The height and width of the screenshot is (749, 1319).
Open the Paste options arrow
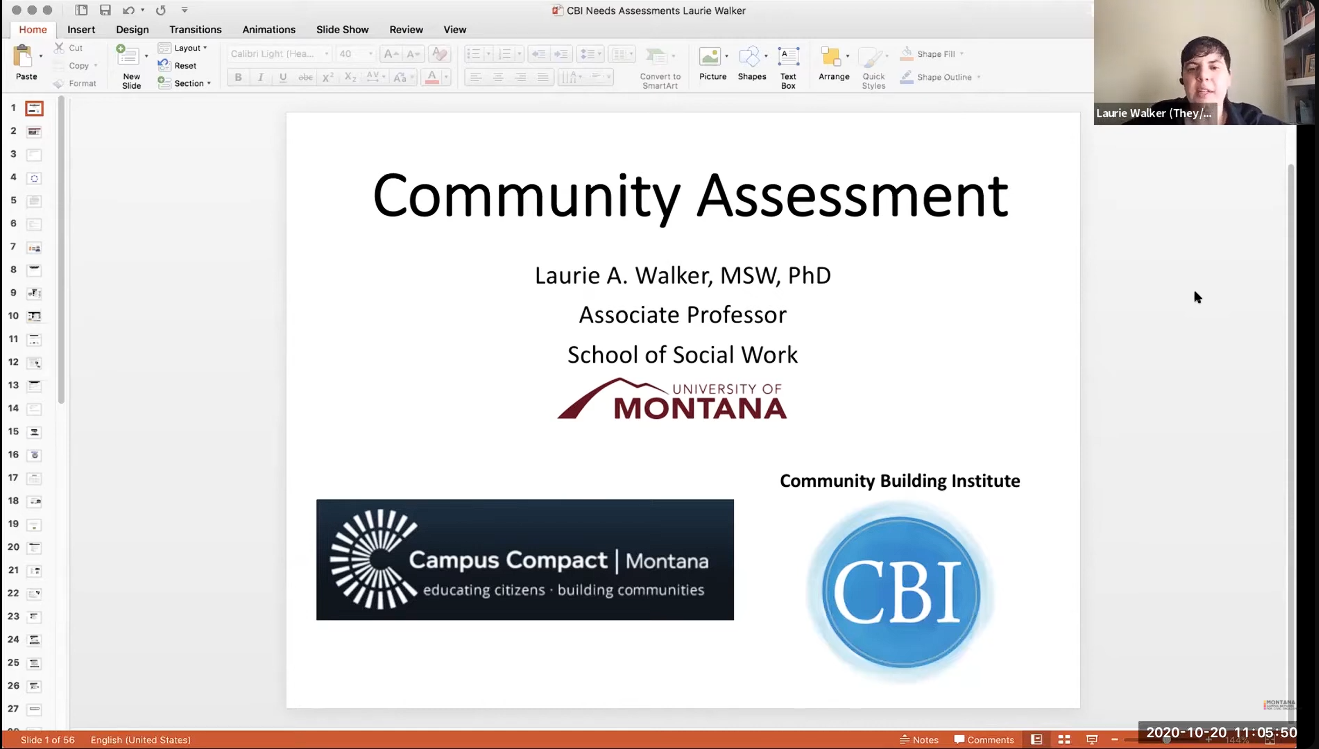point(41,57)
